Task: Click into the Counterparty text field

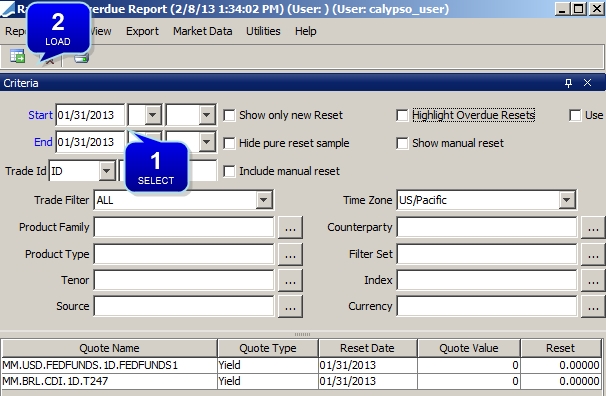Action: [x=487, y=227]
